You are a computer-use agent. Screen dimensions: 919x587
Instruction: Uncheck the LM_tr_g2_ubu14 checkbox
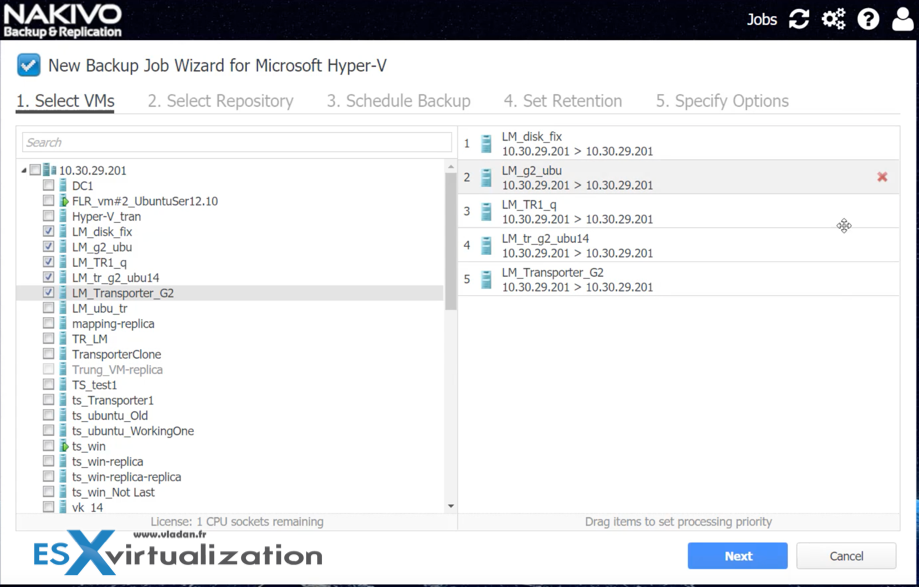click(x=49, y=277)
